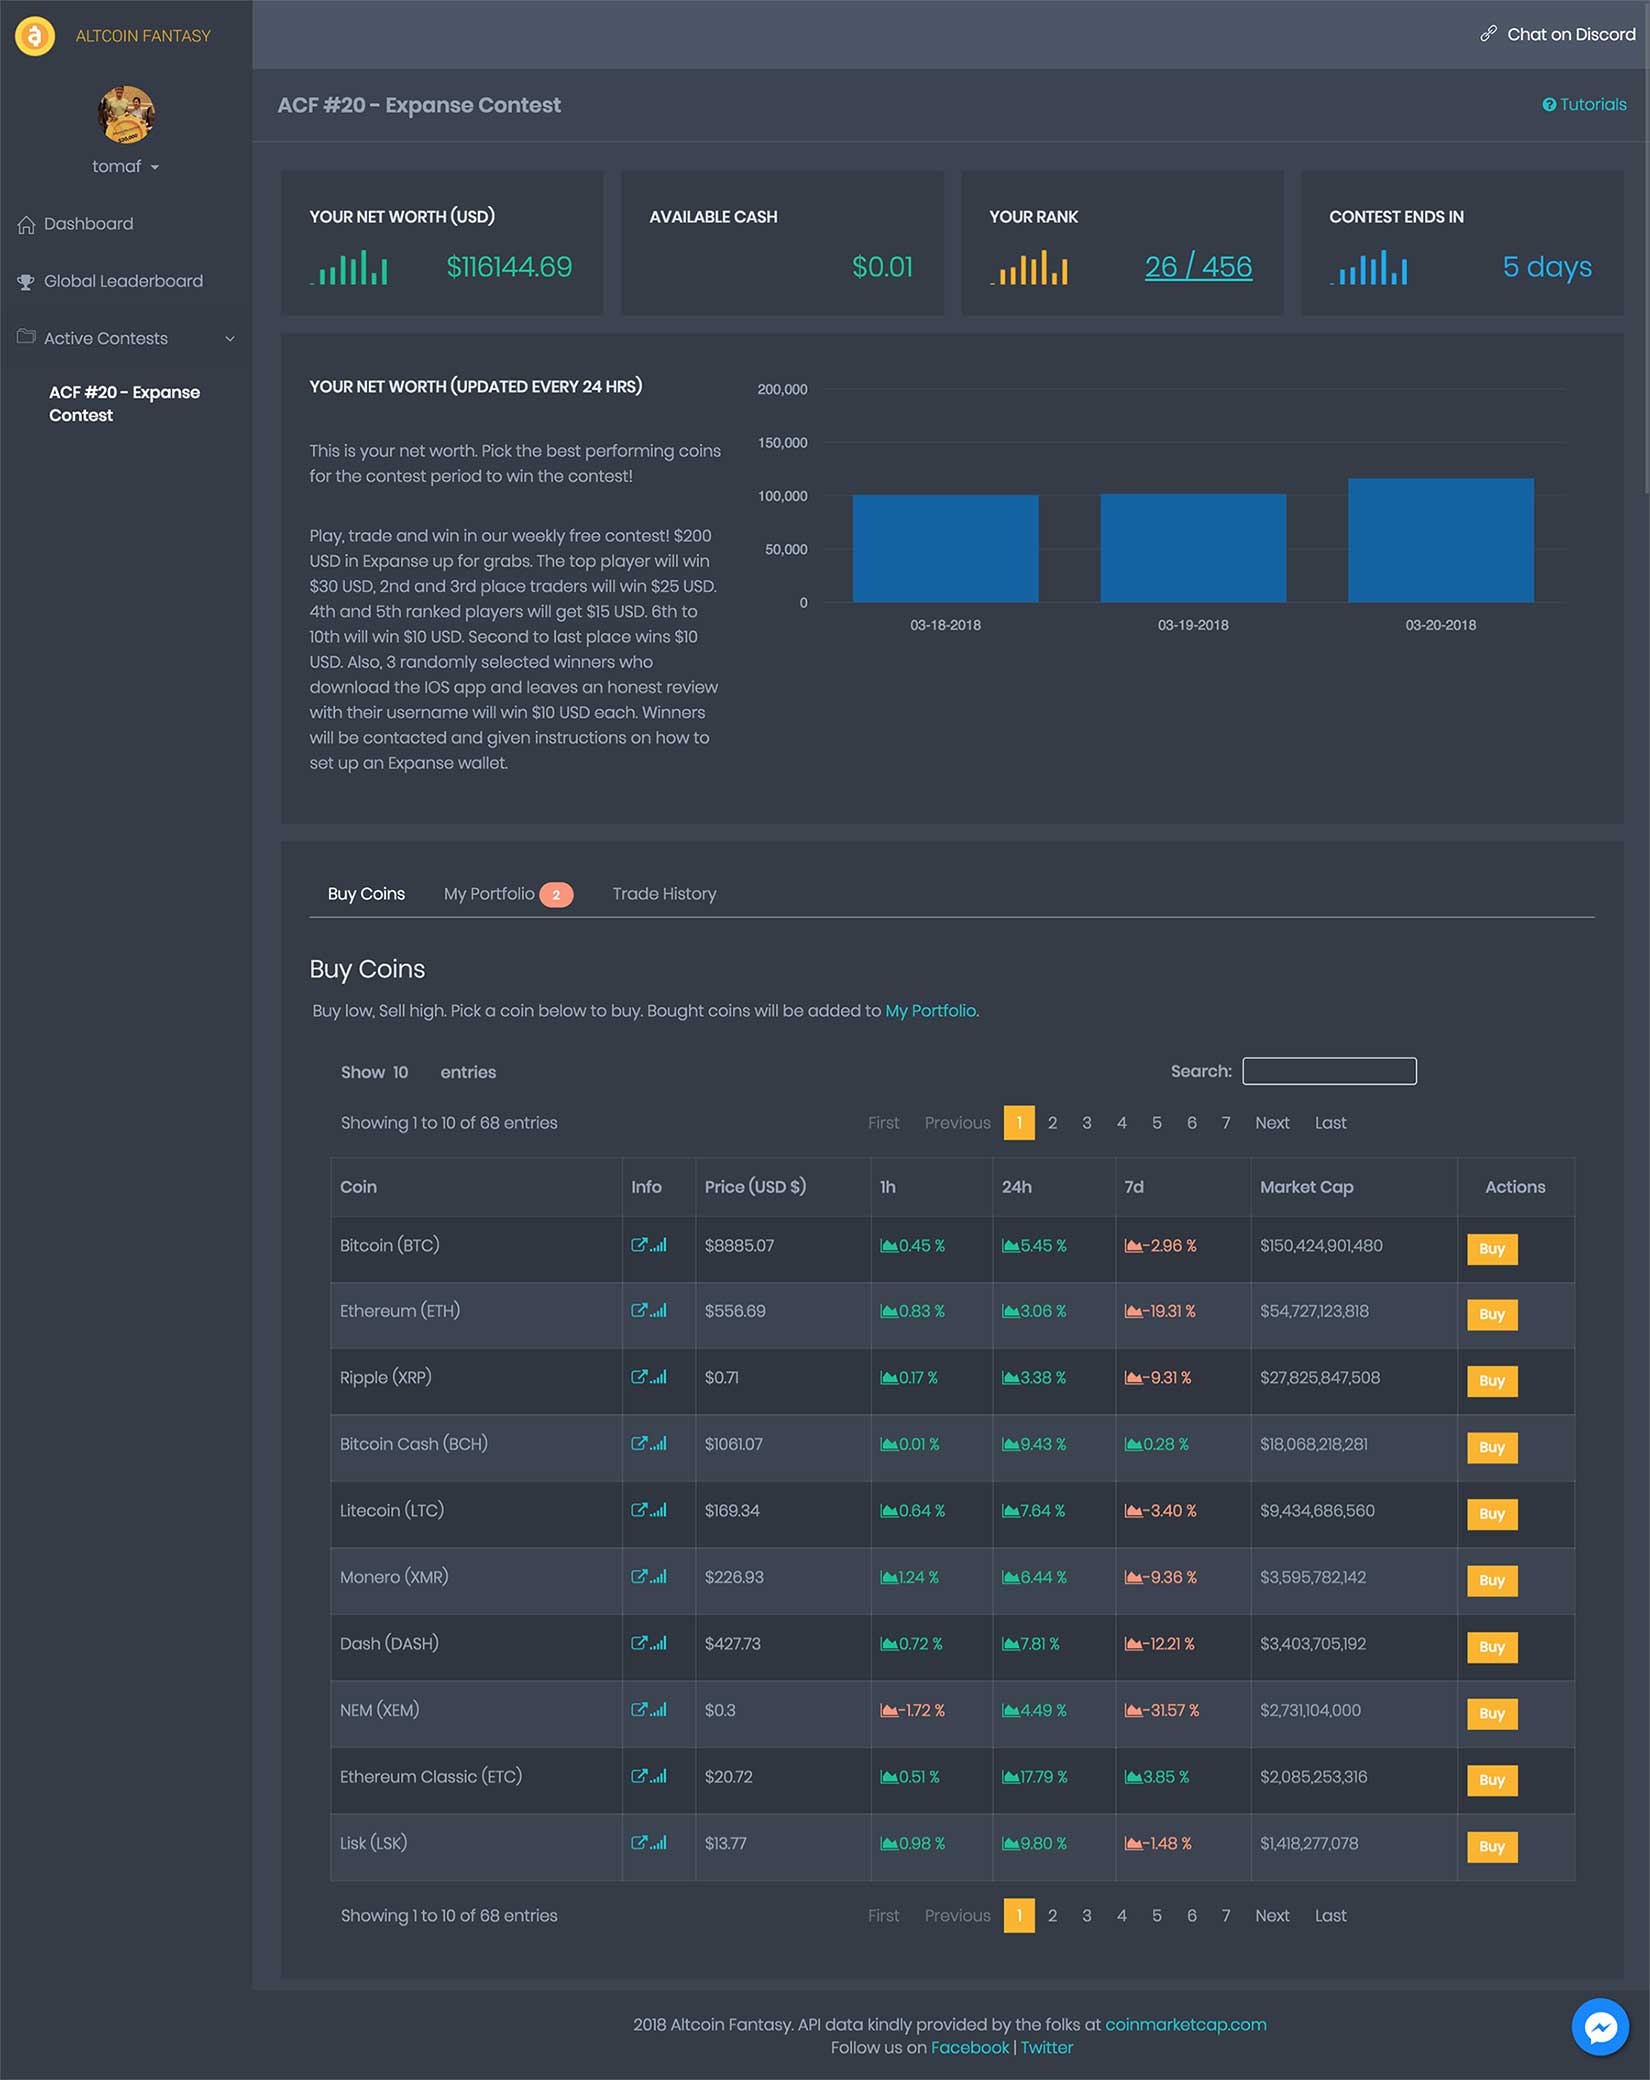
Task: Click Next in the top pagination
Action: [x=1272, y=1123]
